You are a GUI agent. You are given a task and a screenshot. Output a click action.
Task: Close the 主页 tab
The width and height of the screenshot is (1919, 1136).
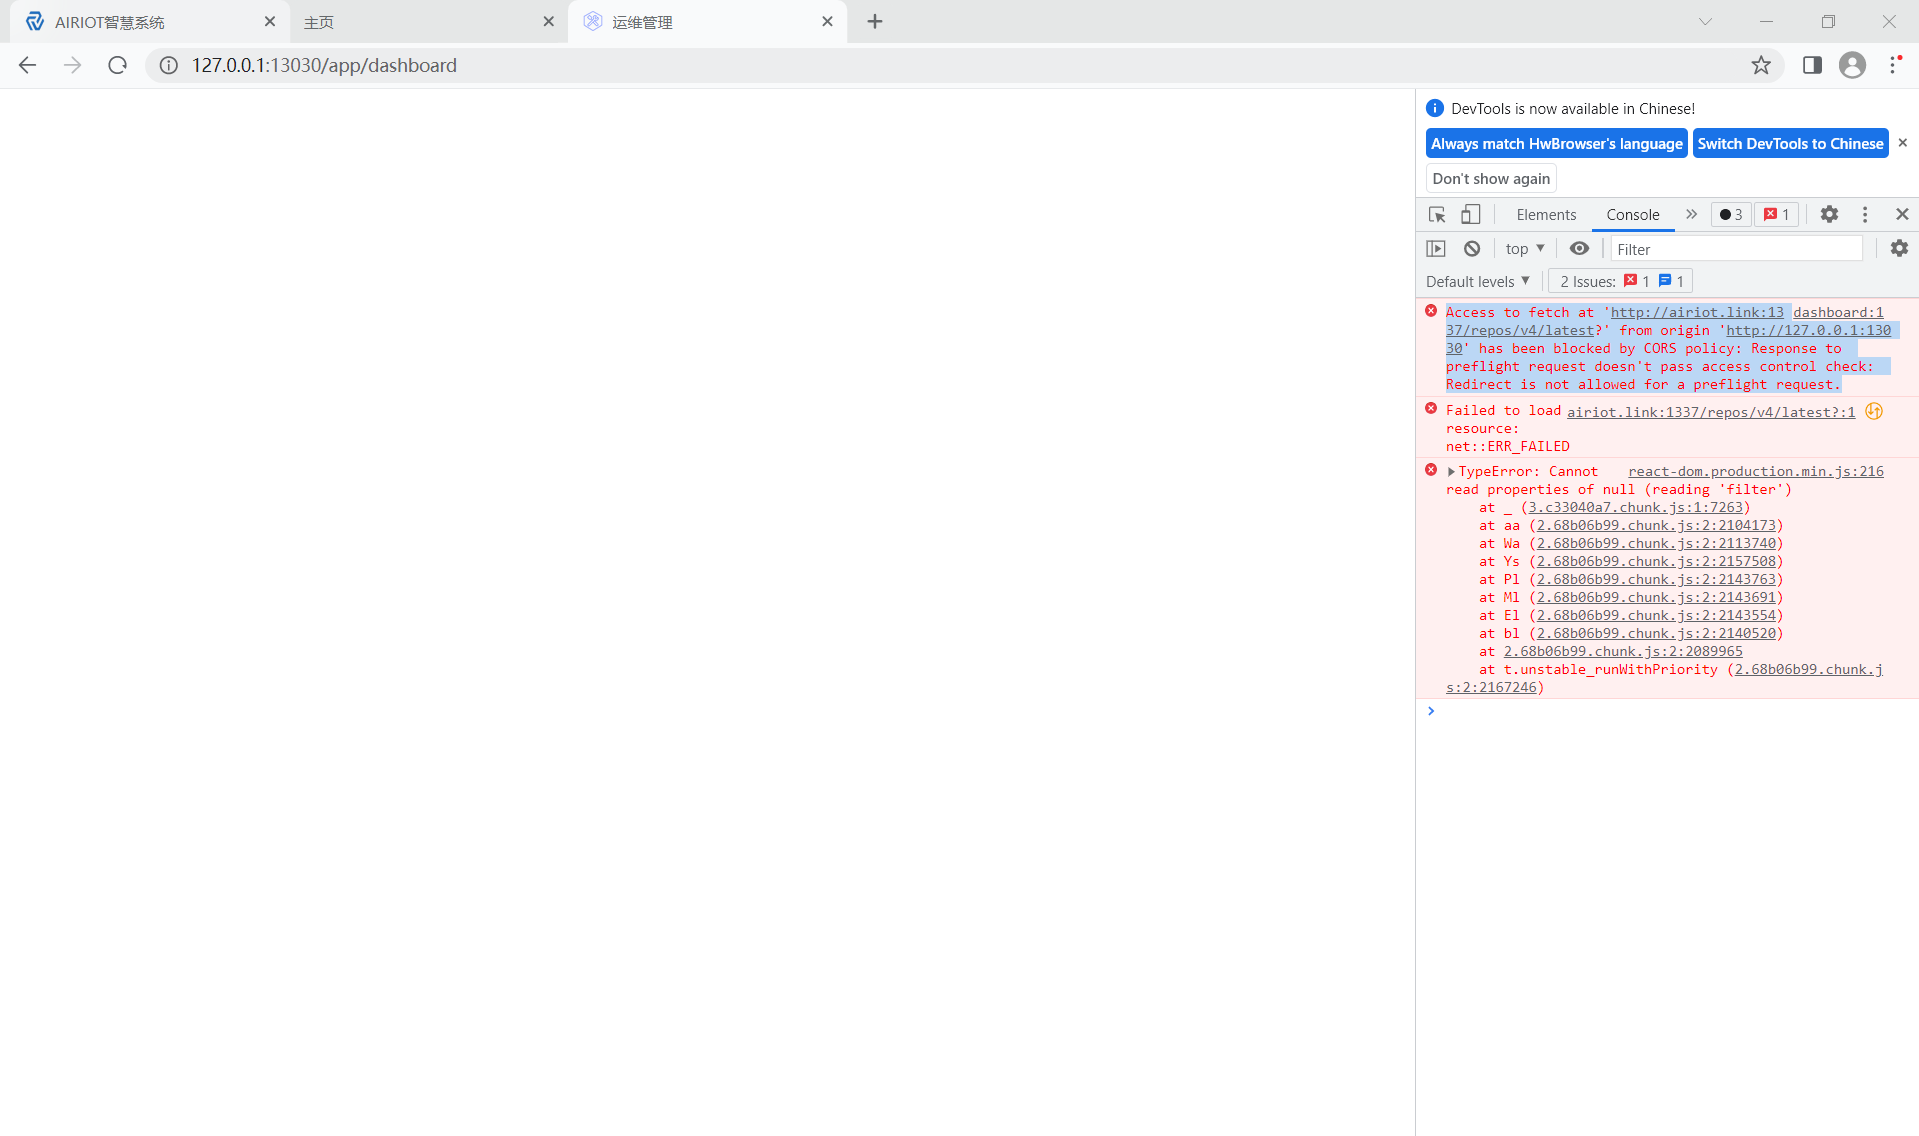coord(548,21)
